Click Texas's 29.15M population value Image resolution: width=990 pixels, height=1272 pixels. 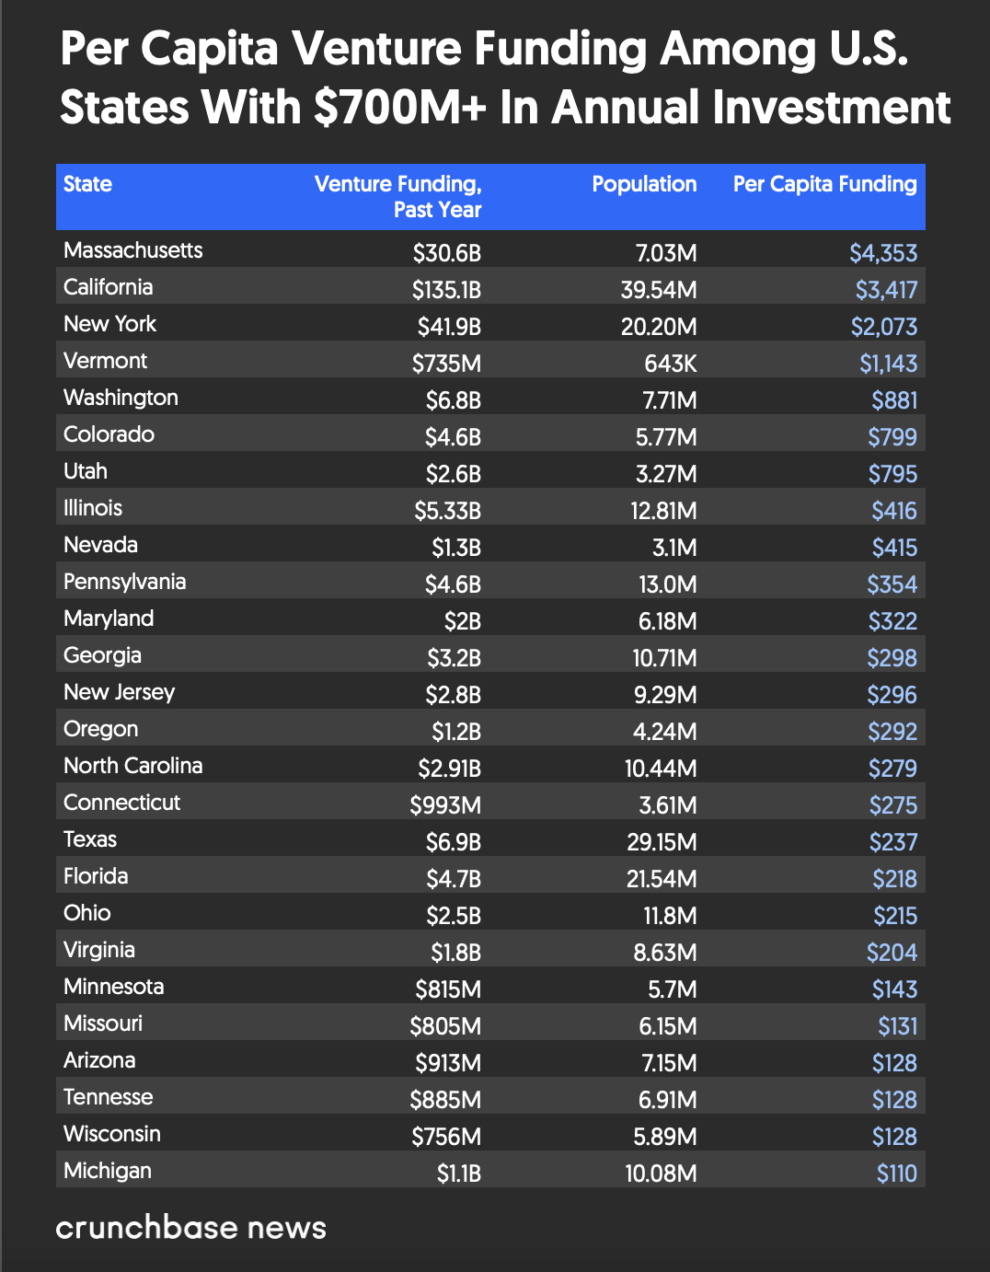tap(661, 842)
